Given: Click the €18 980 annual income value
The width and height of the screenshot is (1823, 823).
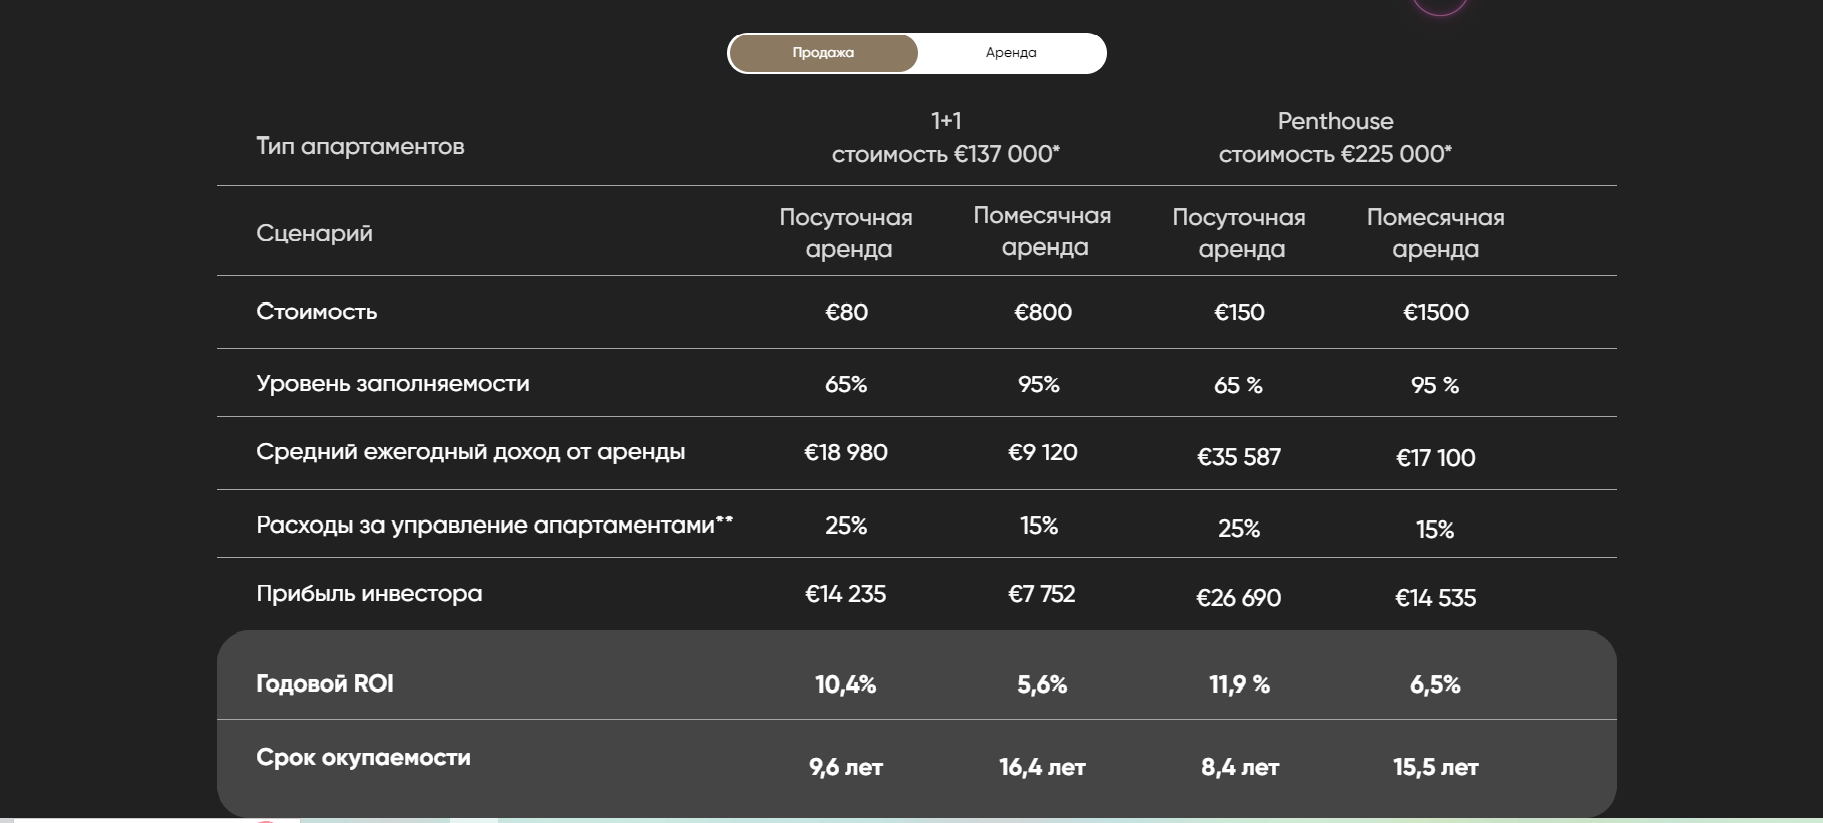Looking at the screenshot, I should click(846, 452).
